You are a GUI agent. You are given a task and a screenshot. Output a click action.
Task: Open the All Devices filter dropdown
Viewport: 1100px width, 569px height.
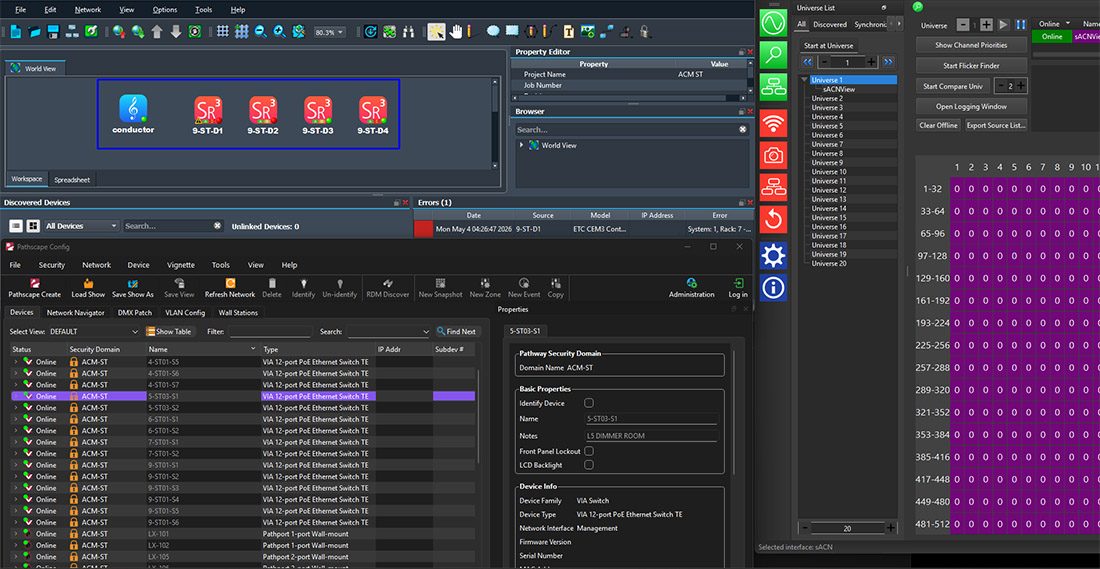81,226
